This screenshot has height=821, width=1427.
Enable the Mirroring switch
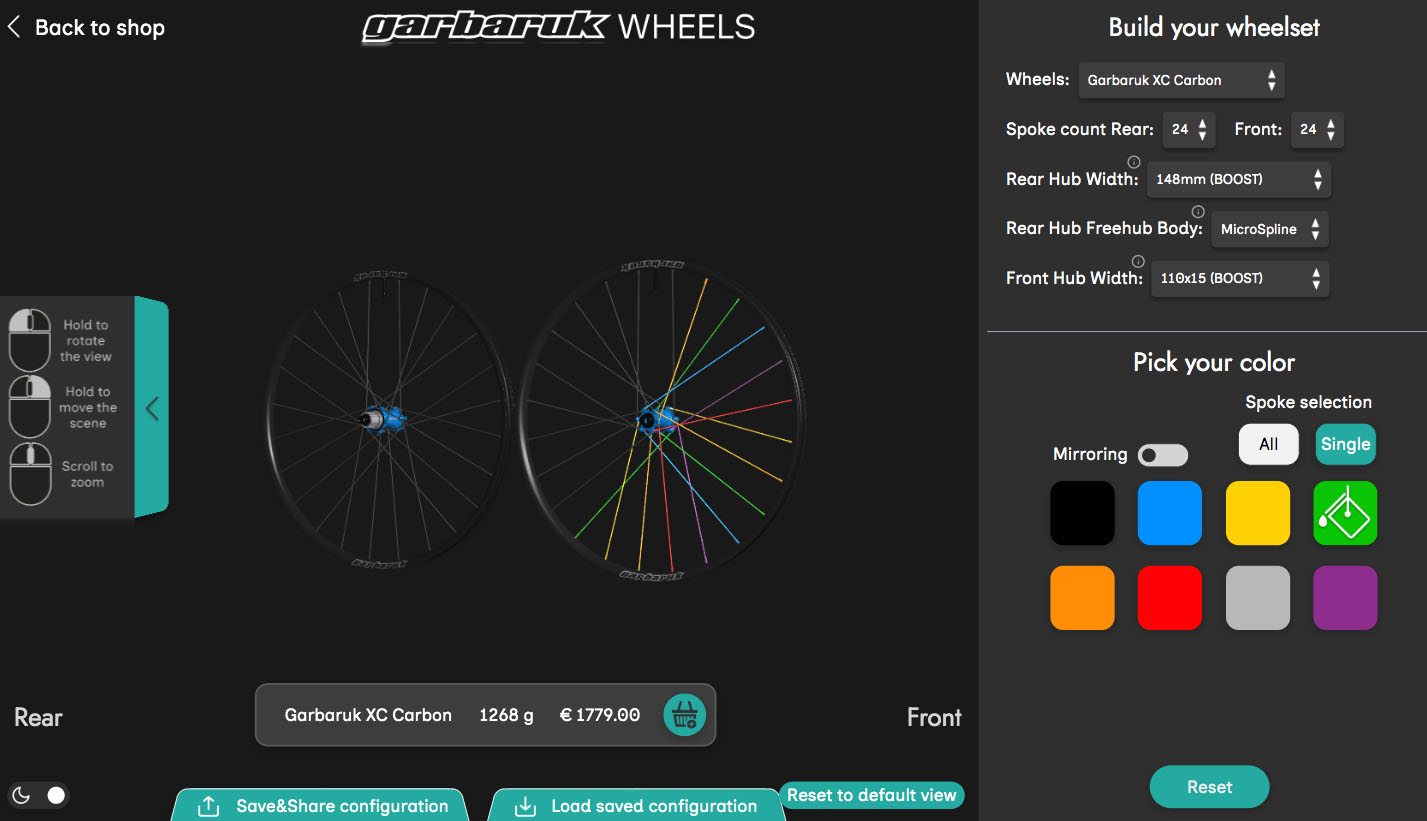pyautogui.click(x=1164, y=455)
